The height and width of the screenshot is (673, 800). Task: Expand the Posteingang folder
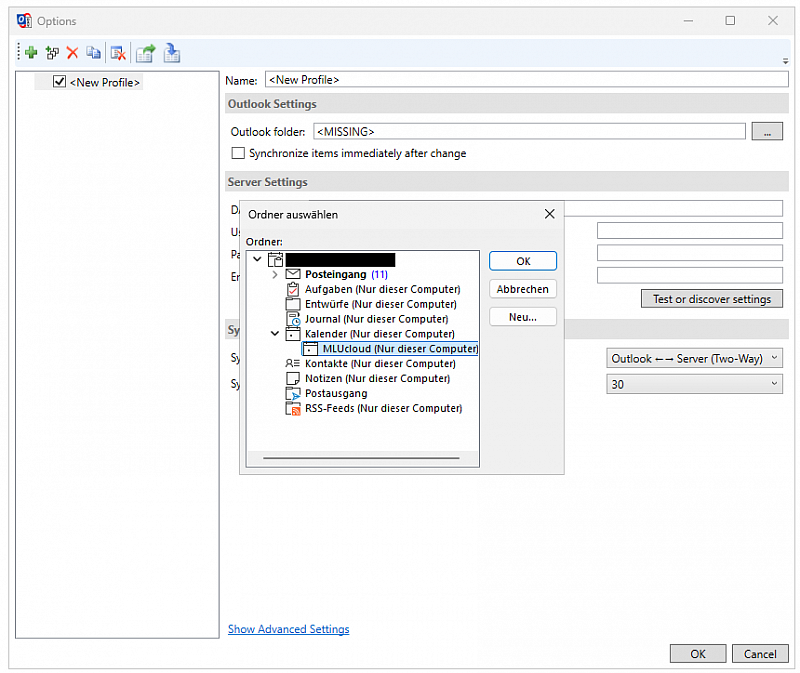(275, 274)
